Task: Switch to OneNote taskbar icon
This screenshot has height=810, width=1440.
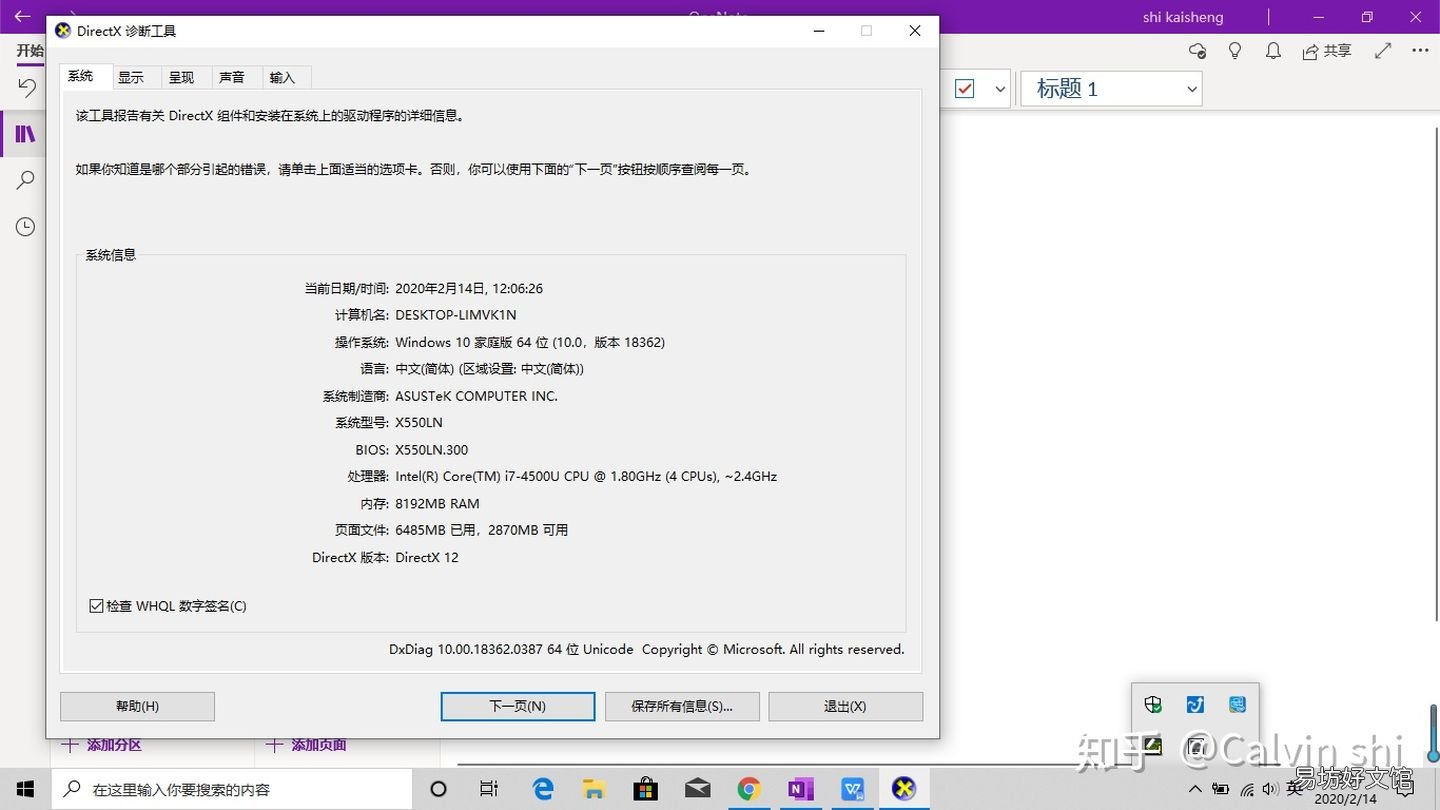Action: 801,789
